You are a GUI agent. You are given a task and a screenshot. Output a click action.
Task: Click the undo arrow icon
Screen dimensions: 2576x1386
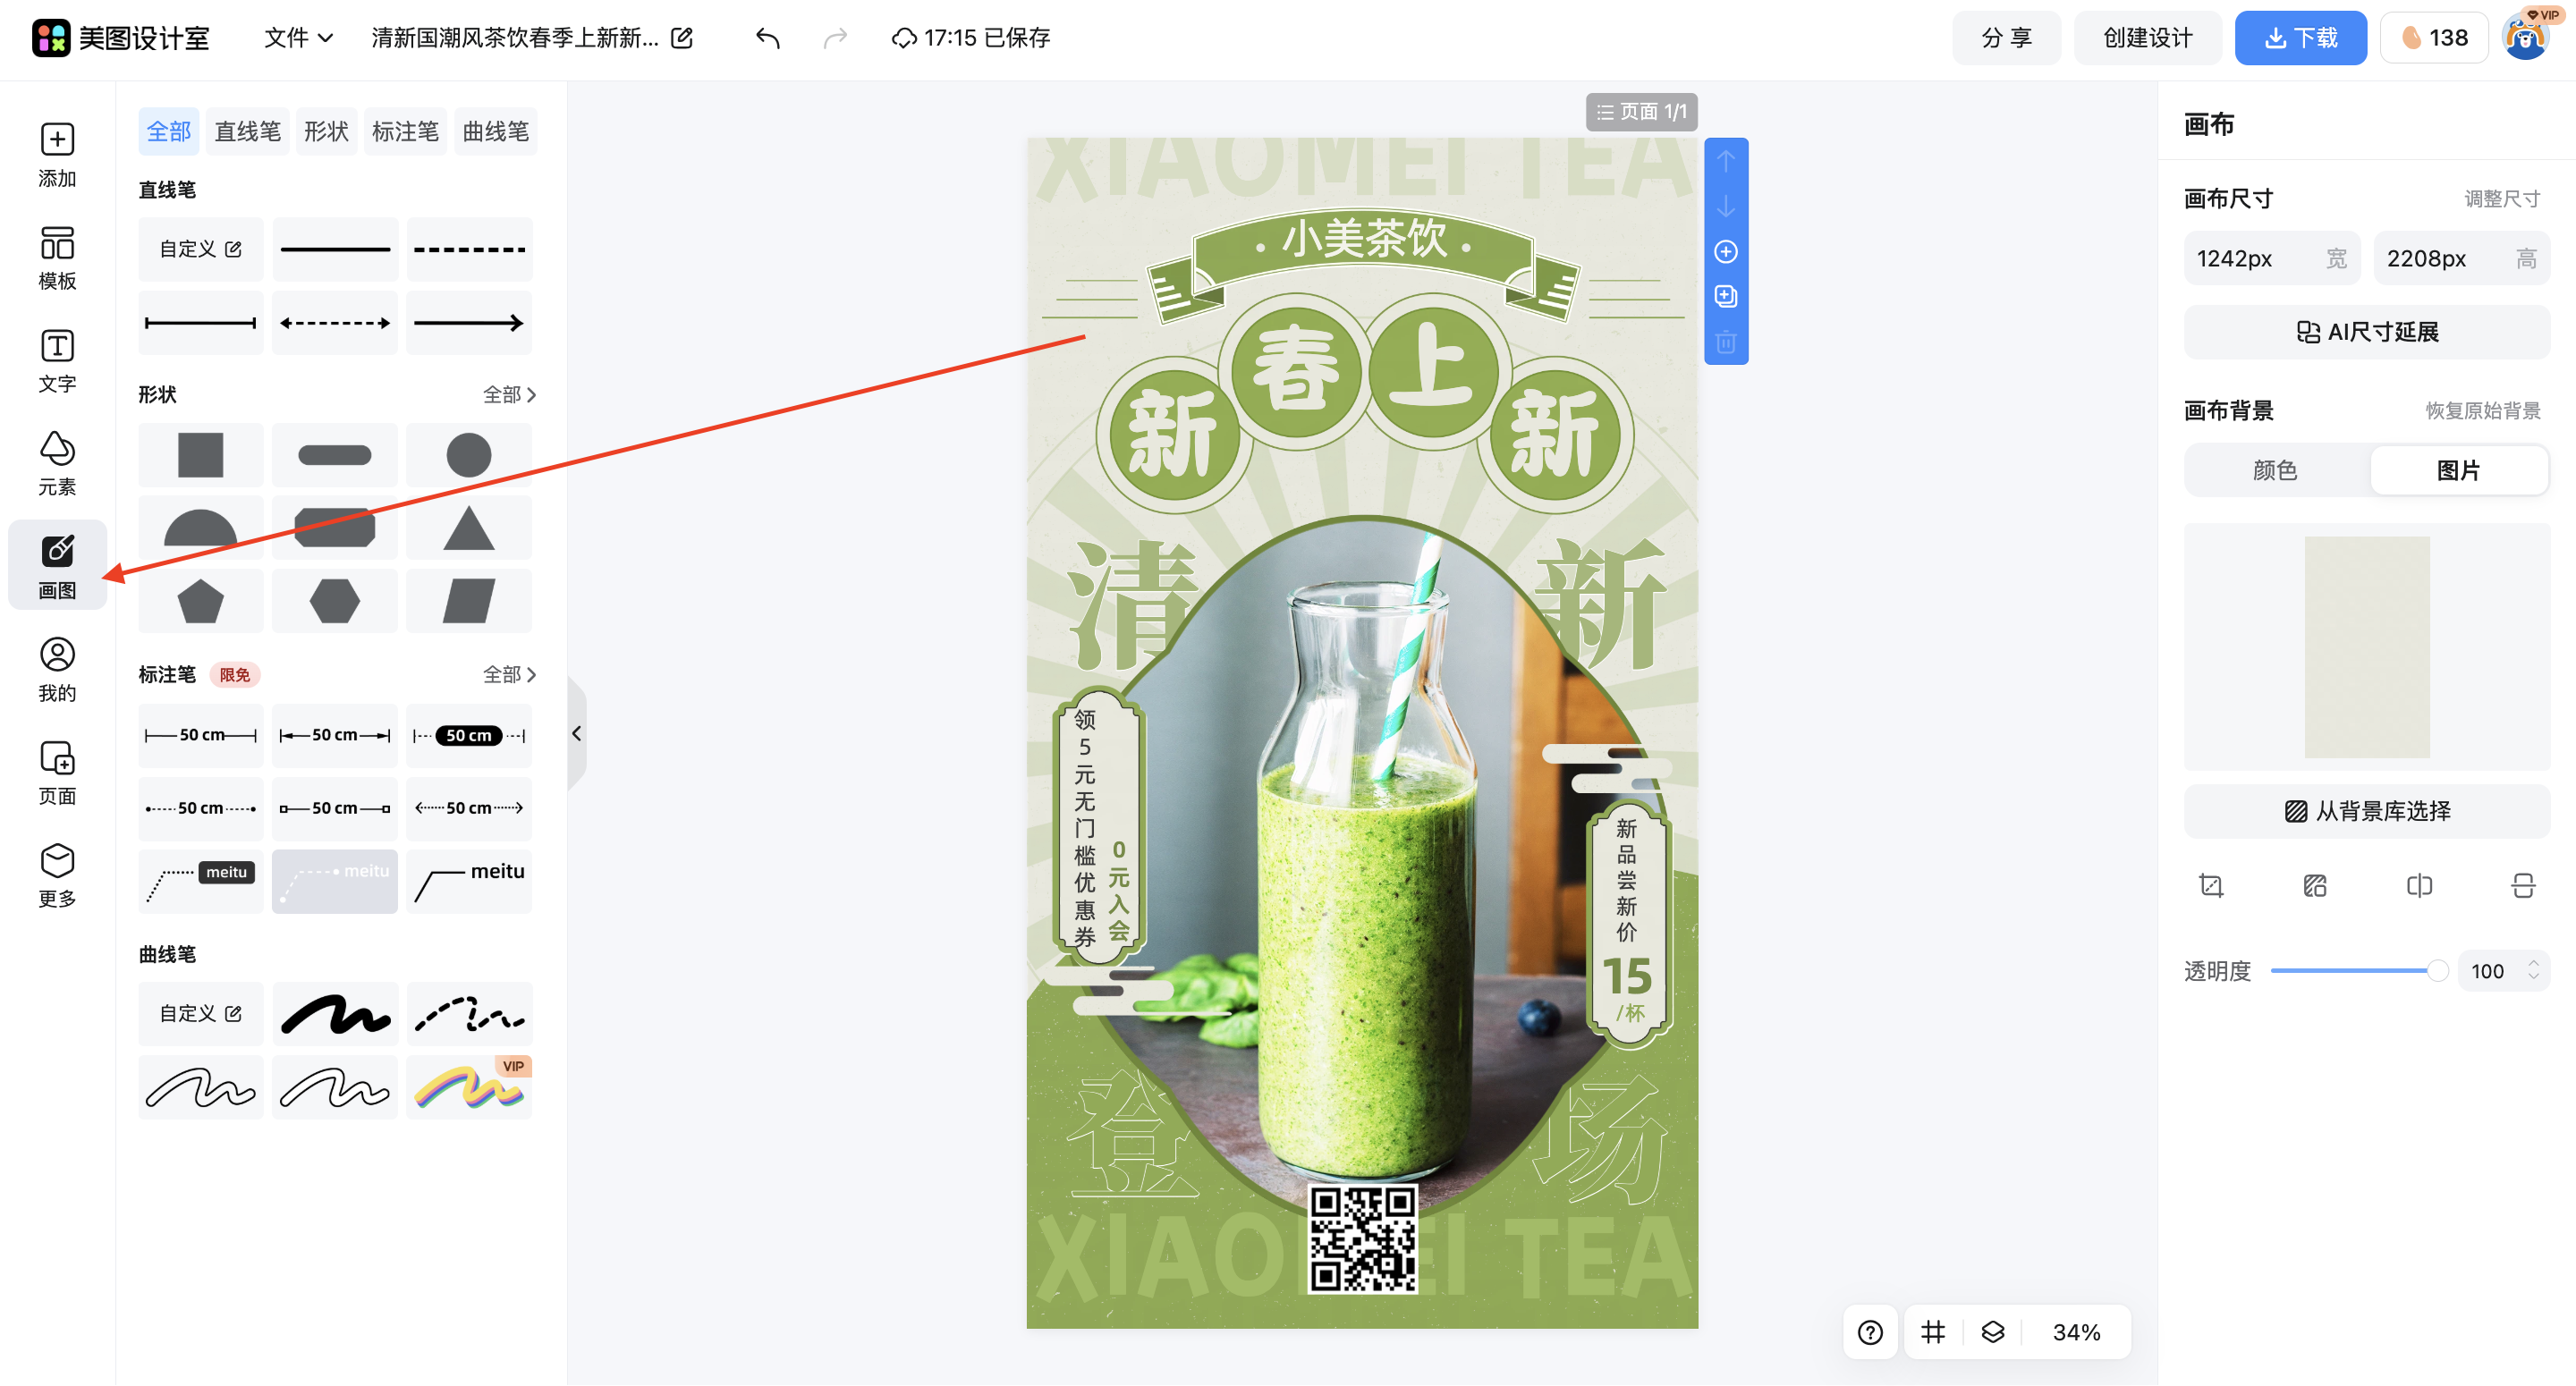[767, 38]
